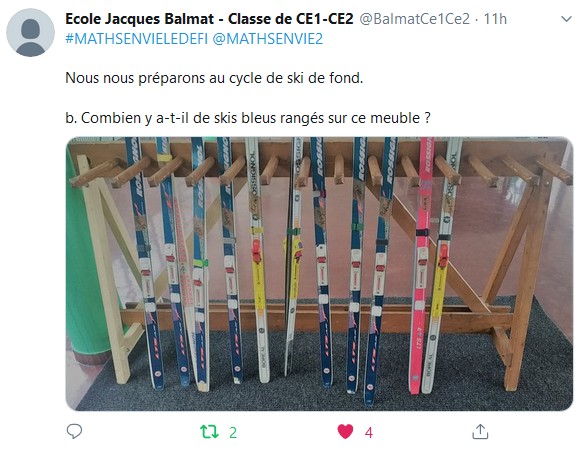Click the @BalmatCe1Ce2 handle
583x450 pixels.
point(414,19)
